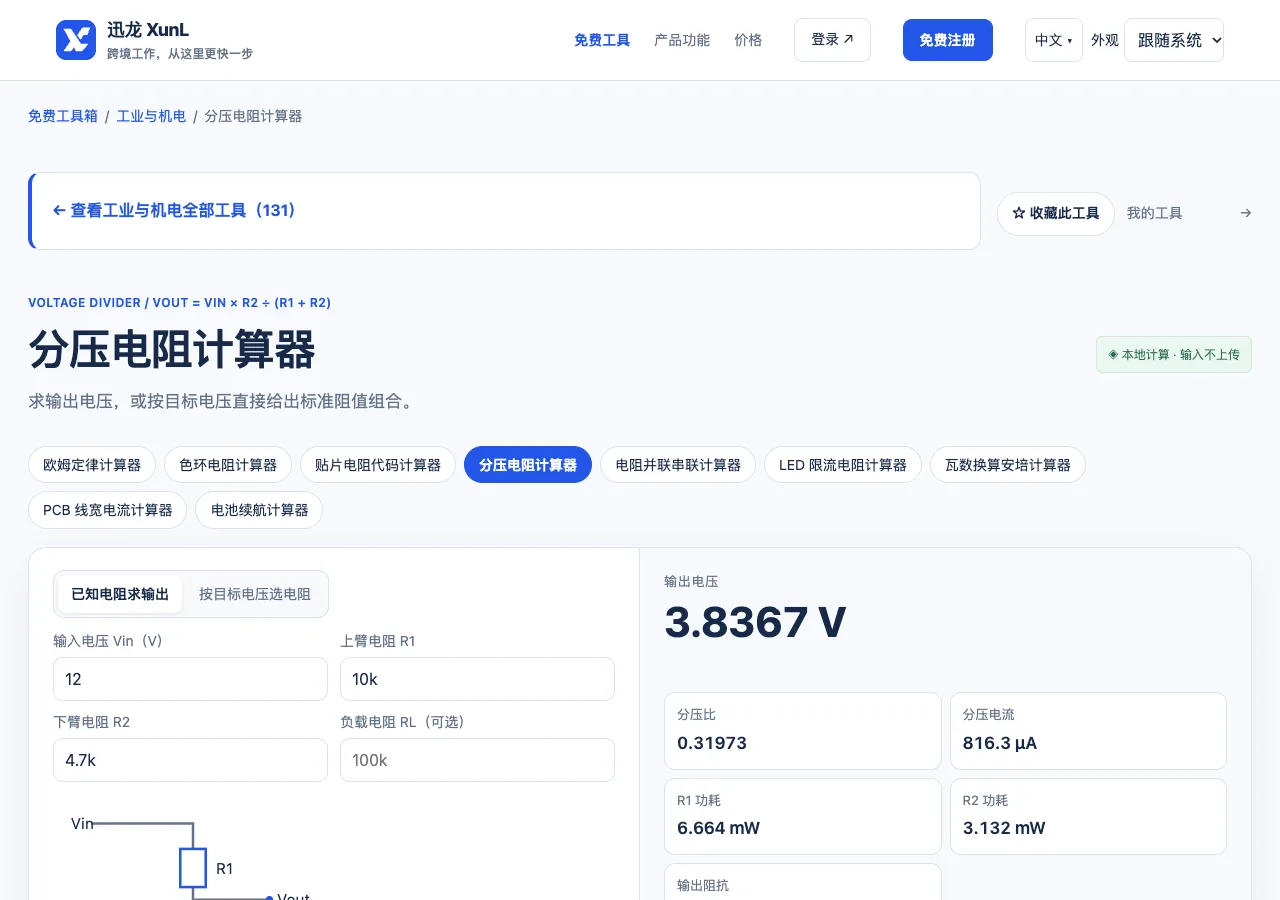Click the 分压电流 value 816.3 µA
Viewport: 1280px width, 900px height.
click(x=1000, y=743)
